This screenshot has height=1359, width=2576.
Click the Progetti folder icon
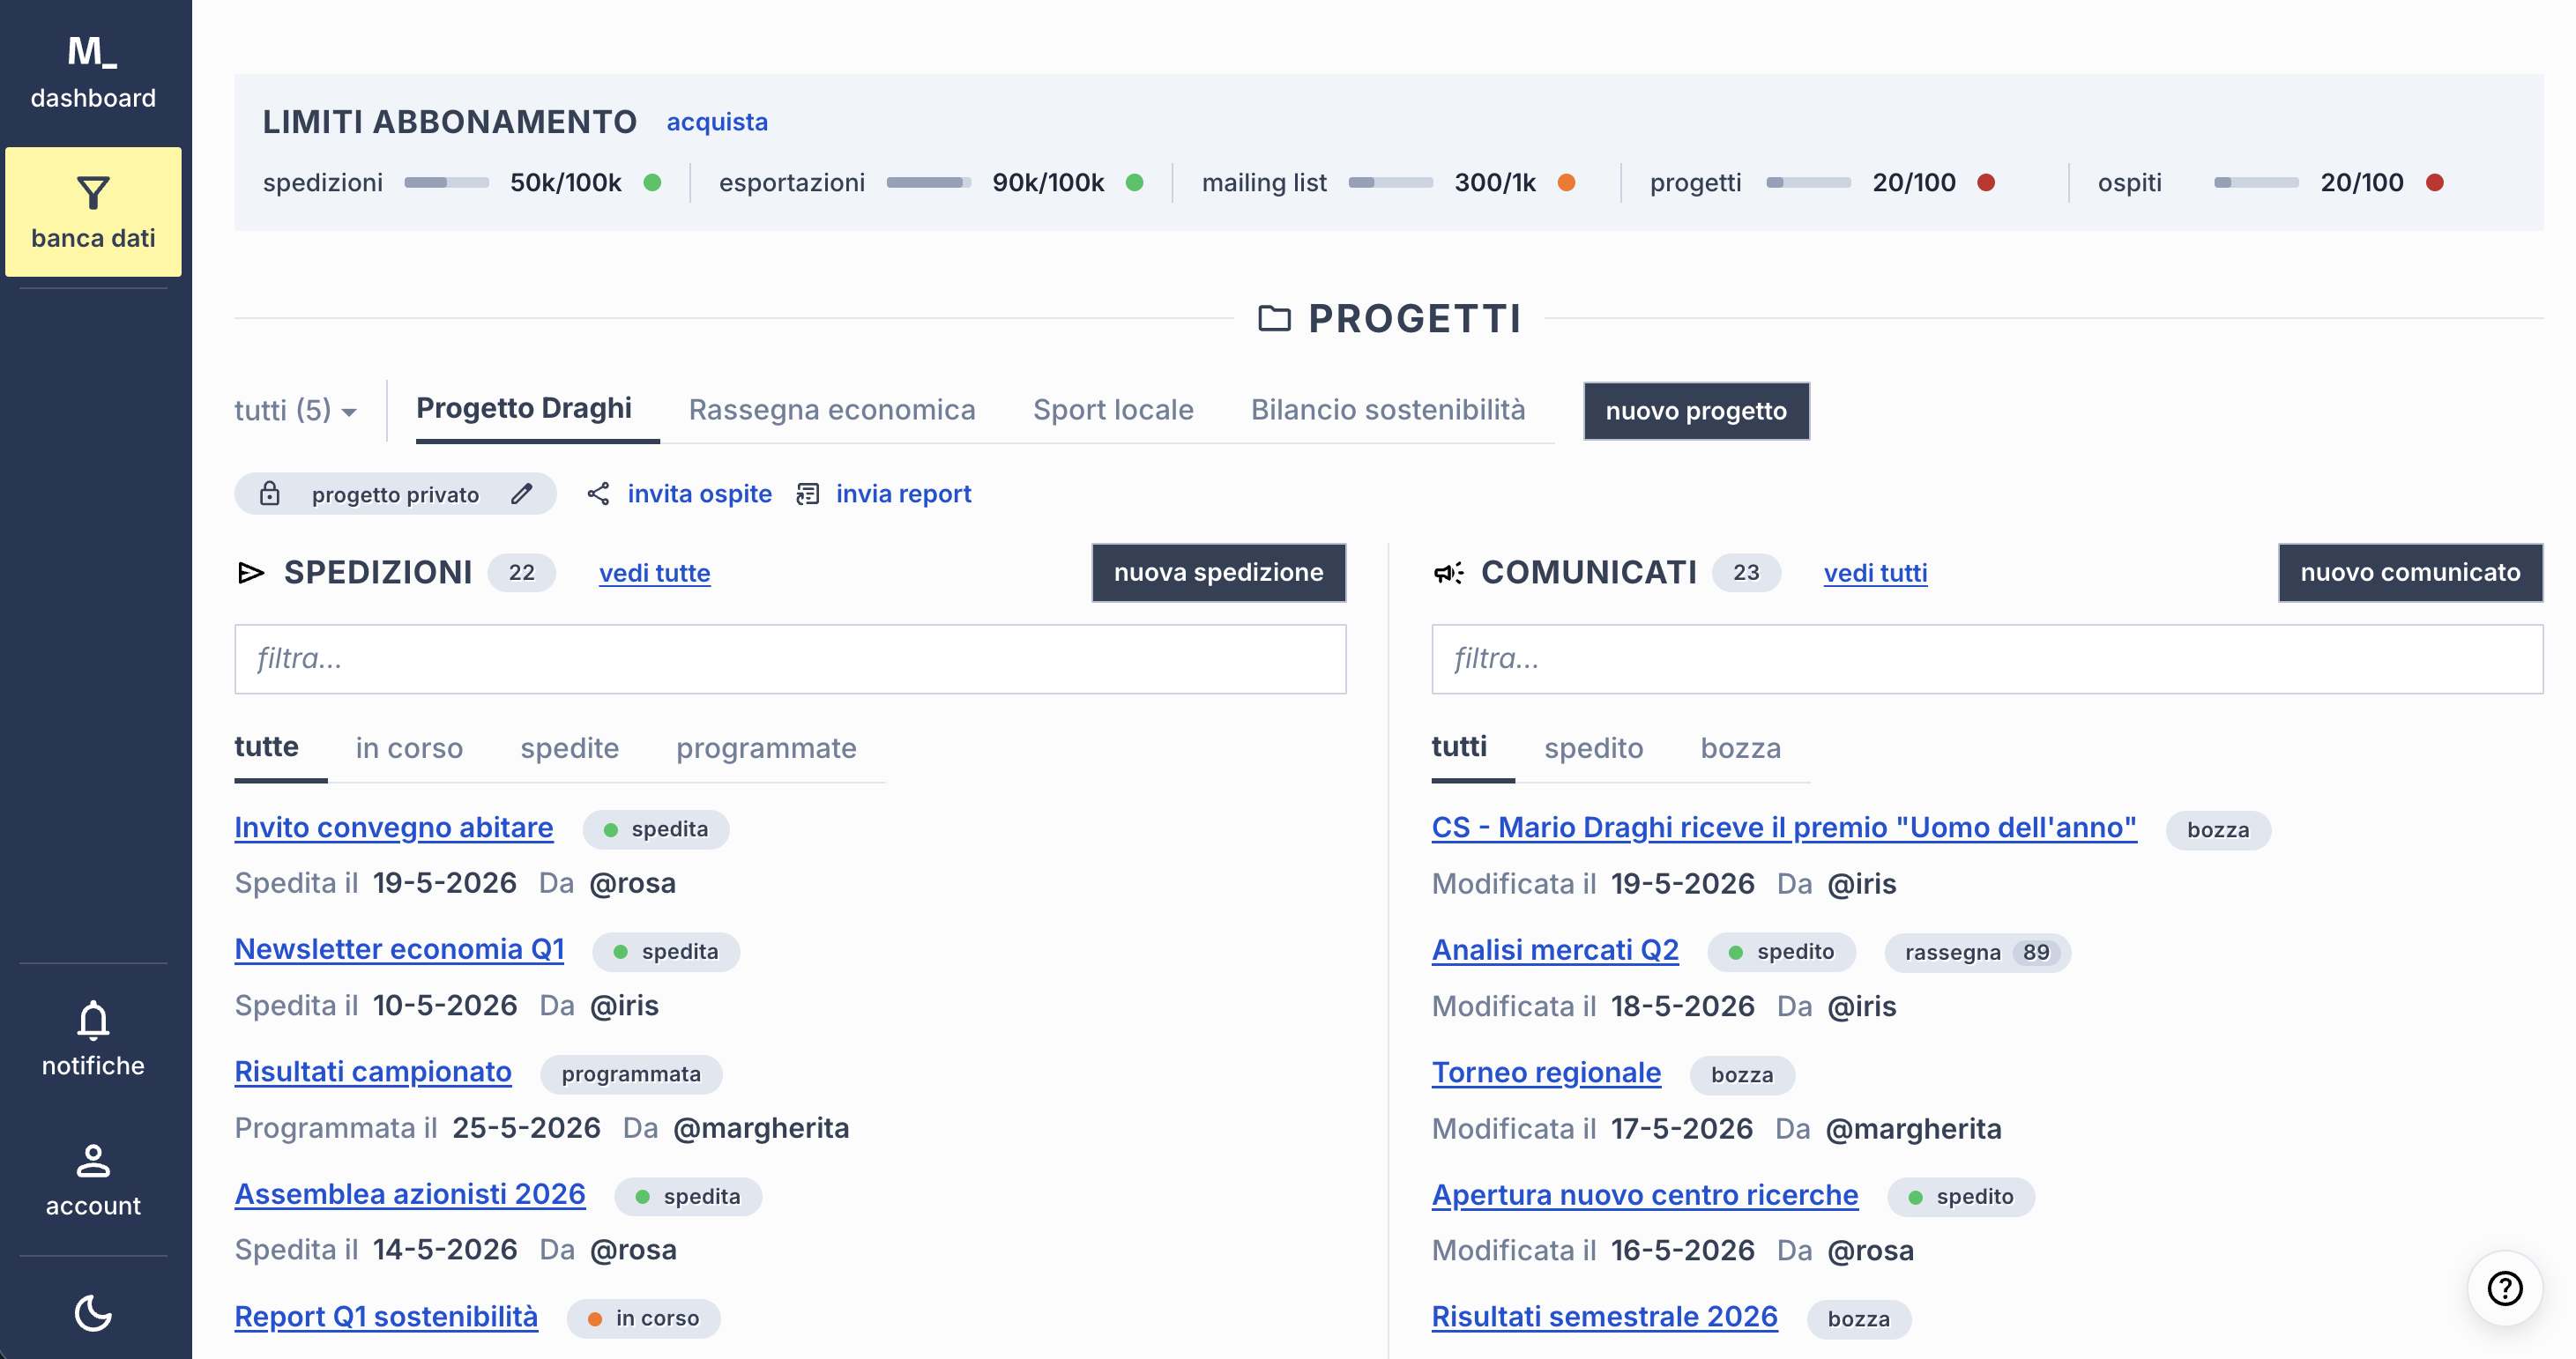(1274, 318)
